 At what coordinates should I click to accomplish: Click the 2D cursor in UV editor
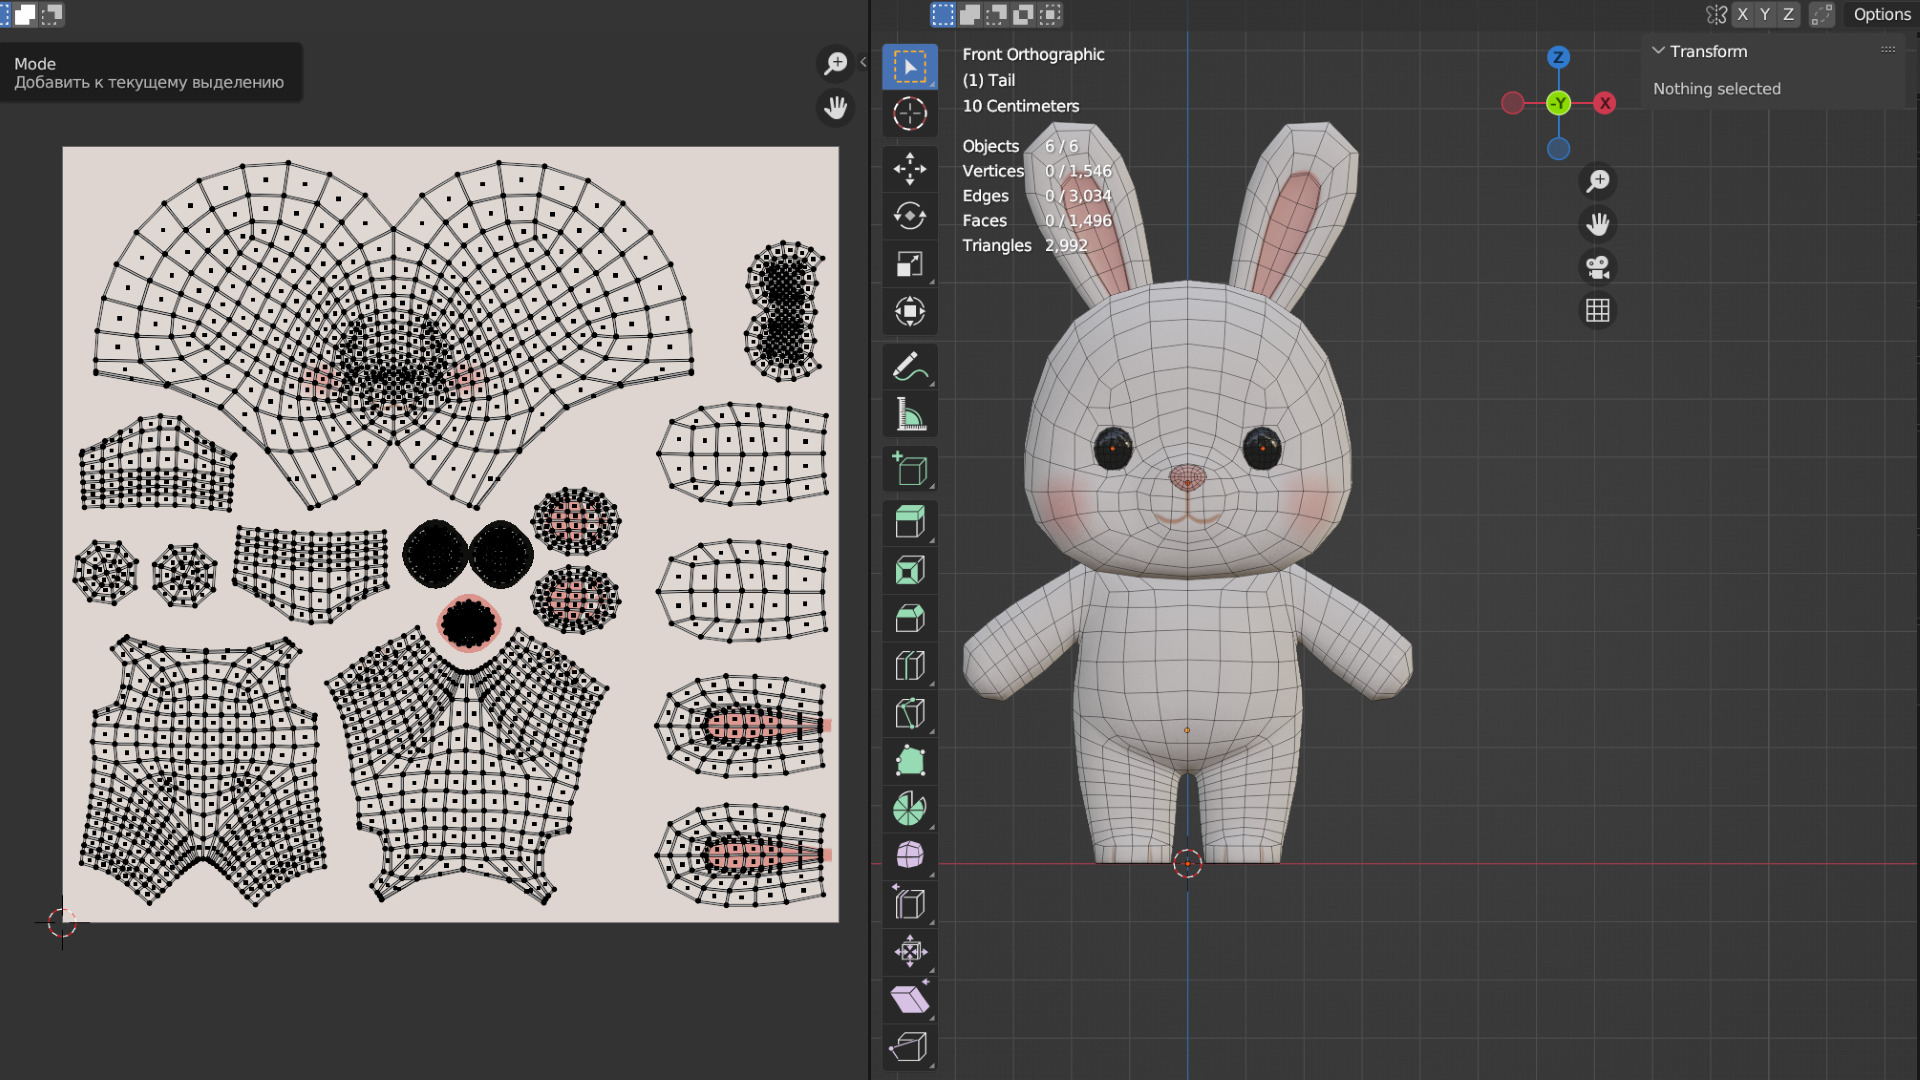coord(62,922)
